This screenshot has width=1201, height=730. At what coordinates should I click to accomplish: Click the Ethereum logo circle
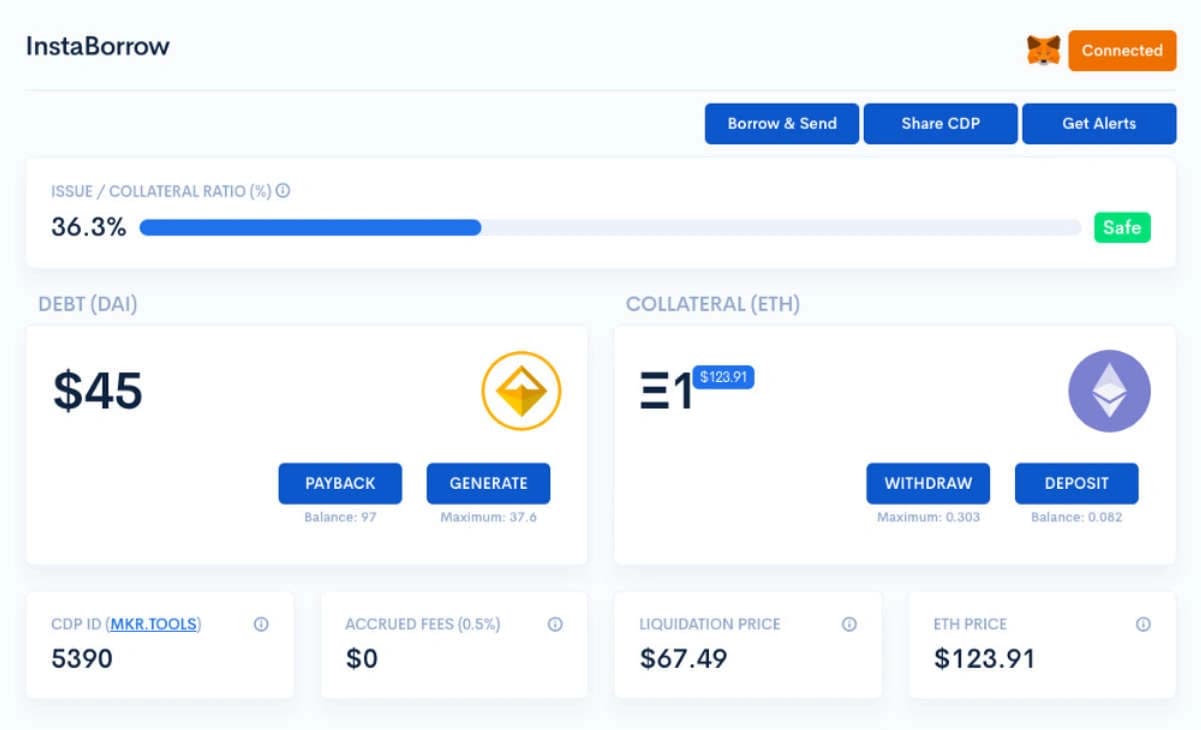click(x=1109, y=390)
